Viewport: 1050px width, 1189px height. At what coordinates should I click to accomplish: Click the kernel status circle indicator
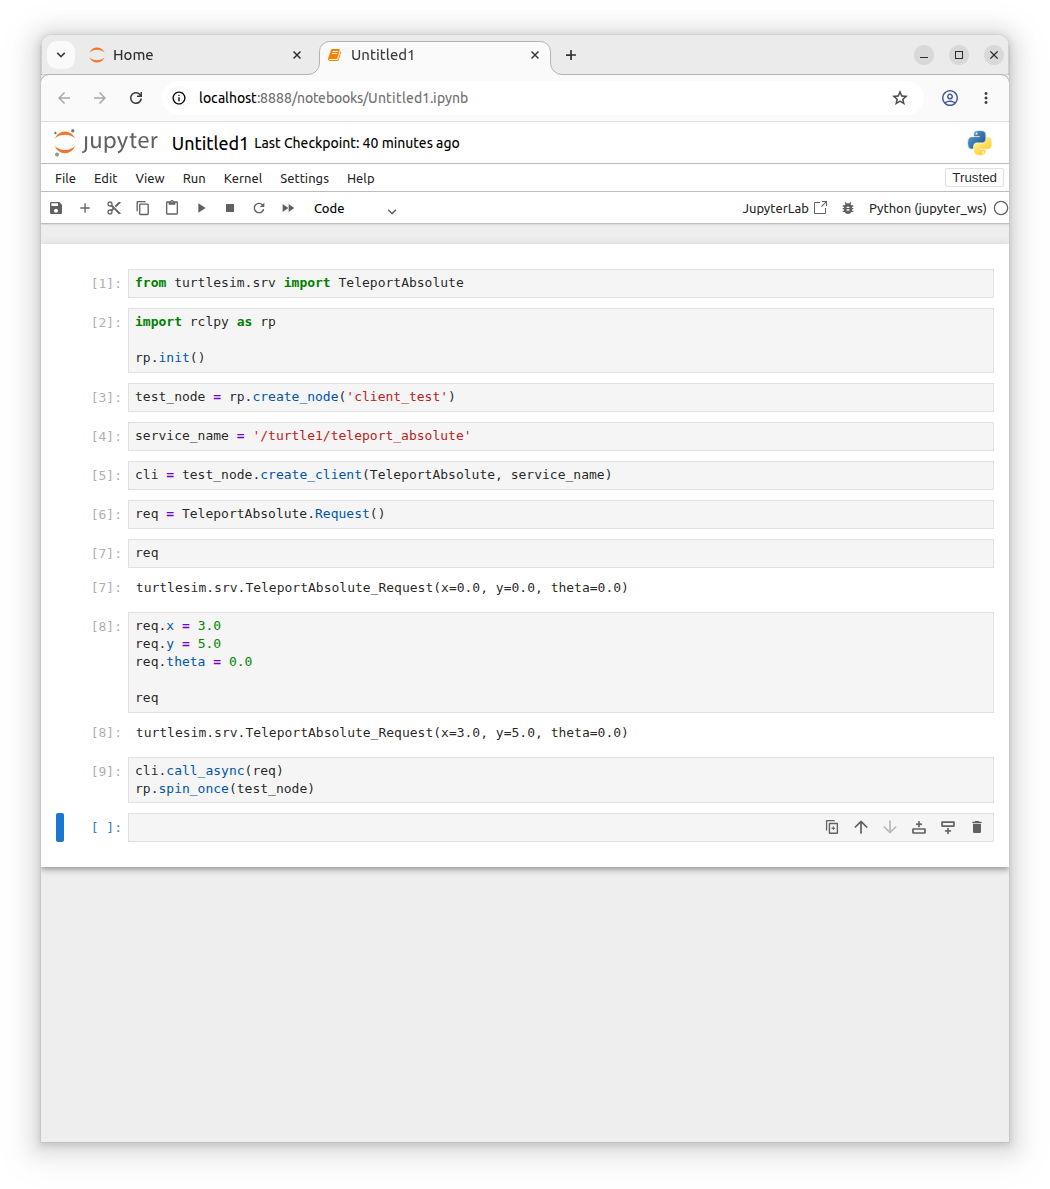tap(1001, 209)
